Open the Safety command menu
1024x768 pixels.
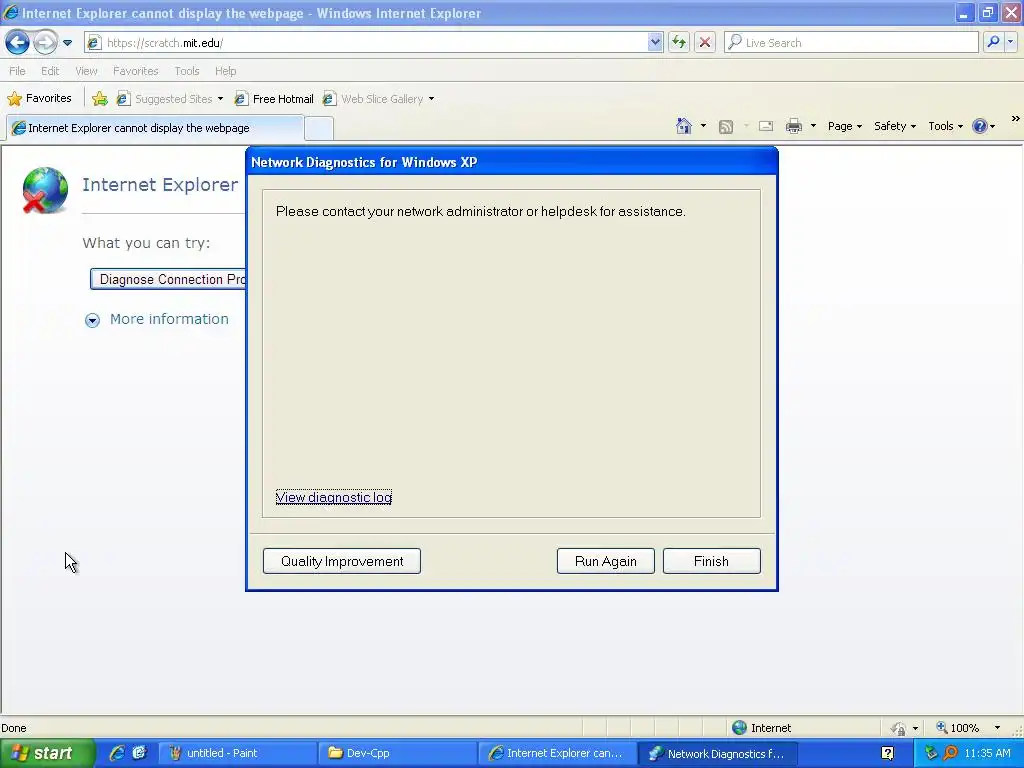pos(895,126)
